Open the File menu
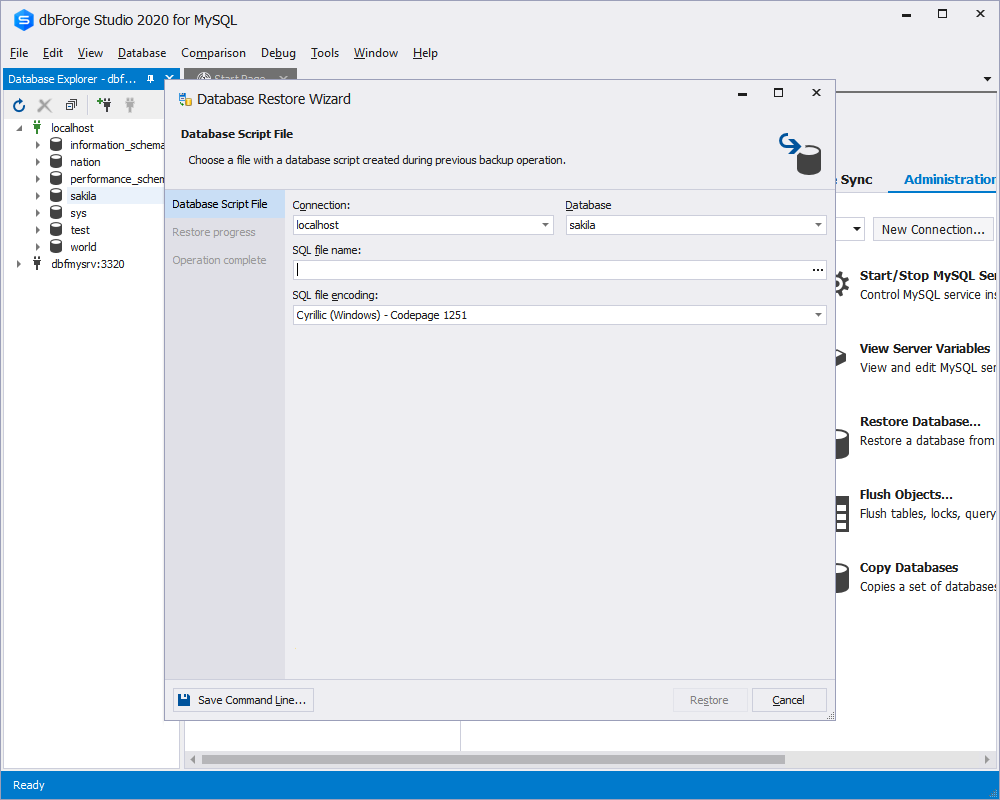 [x=19, y=53]
